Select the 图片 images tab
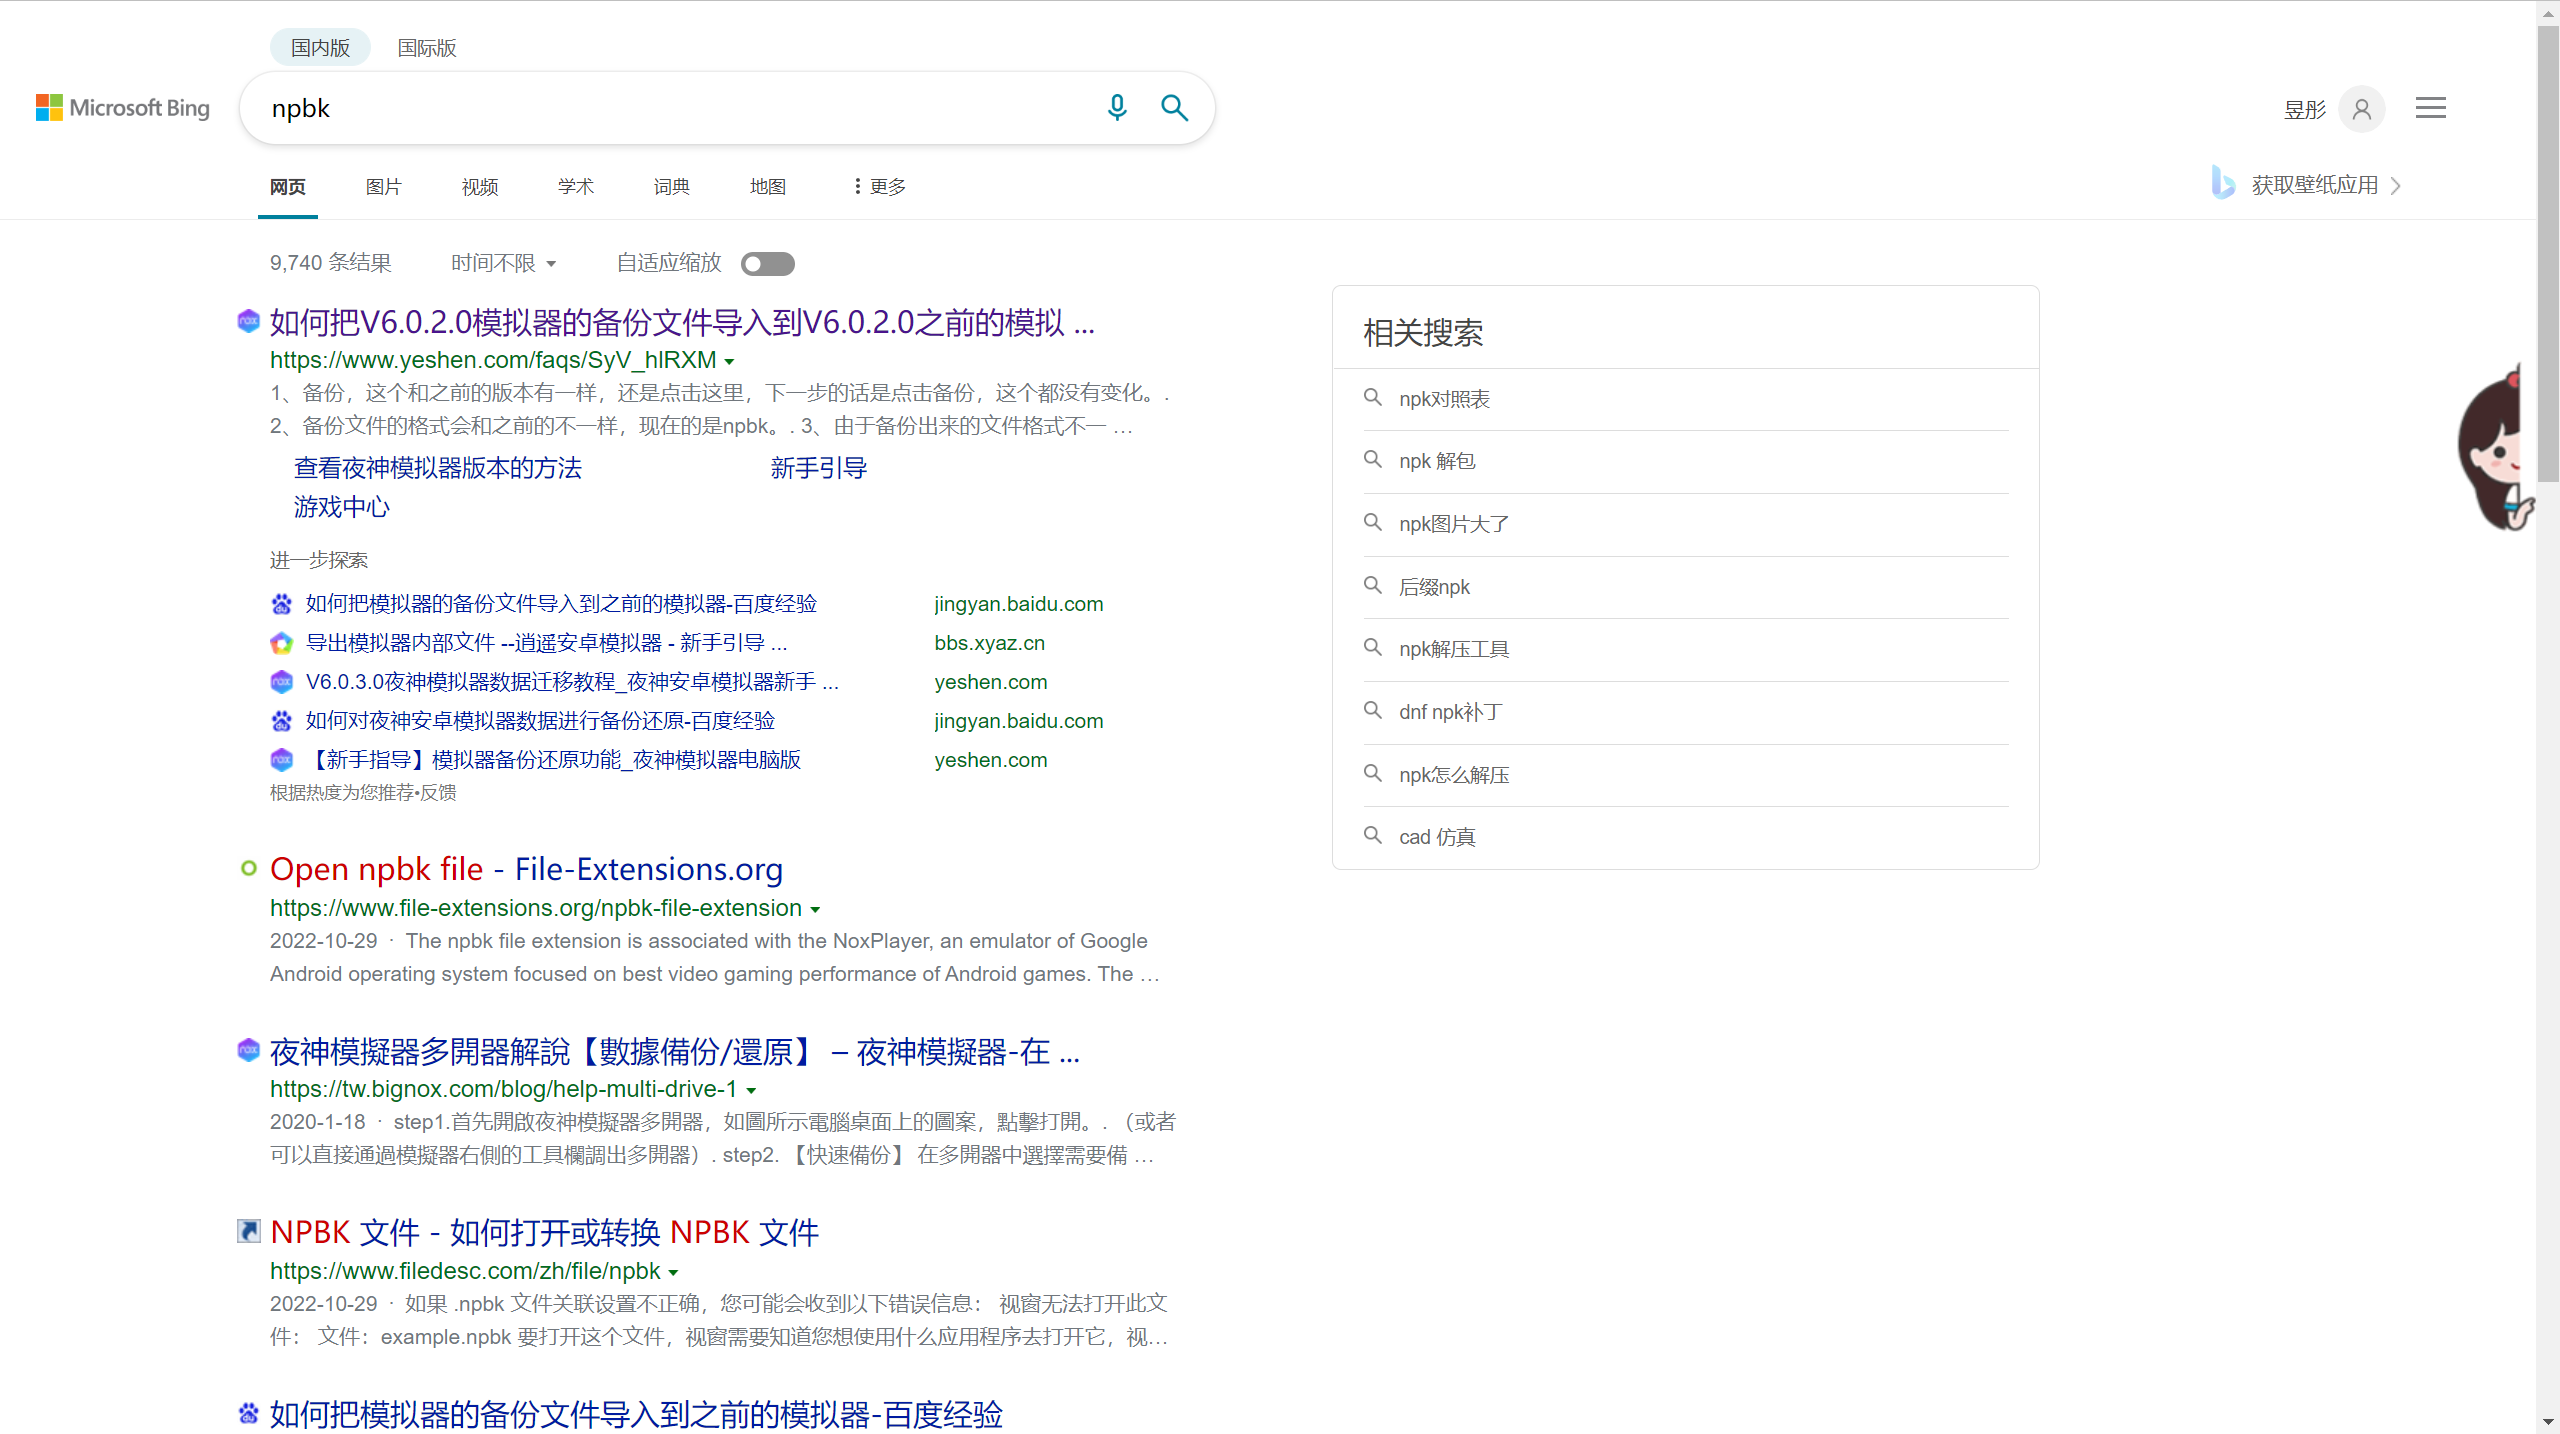The width and height of the screenshot is (2560, 1434). pyautogui.click(x=384, y=187)
